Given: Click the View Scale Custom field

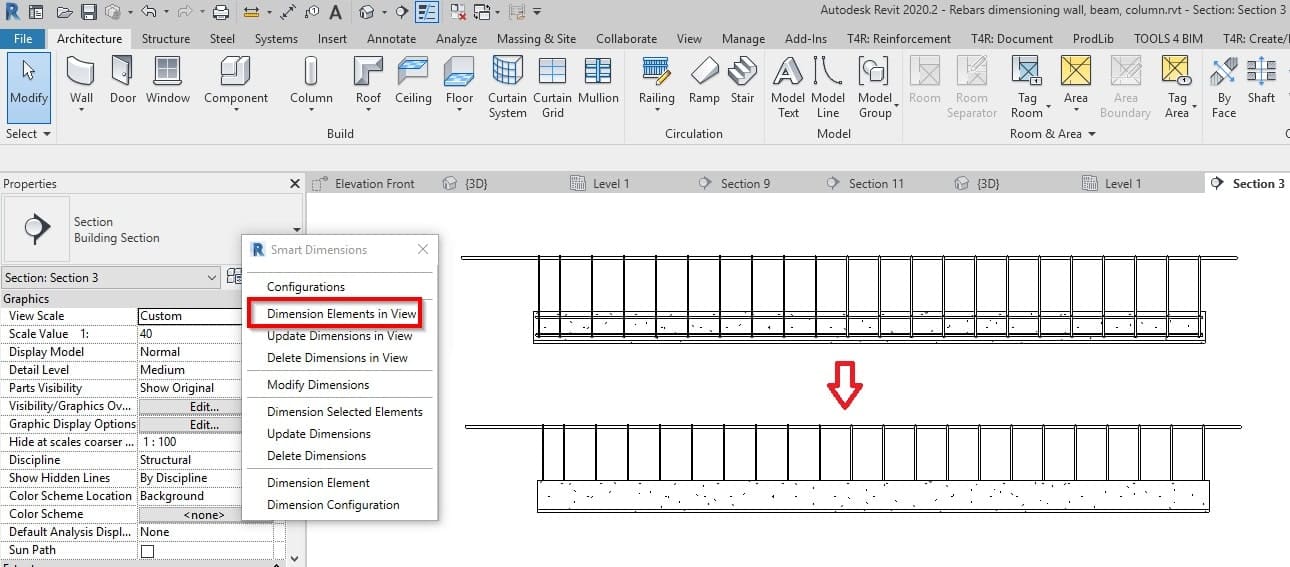Looking at the screenshot, I should (191, 316).
